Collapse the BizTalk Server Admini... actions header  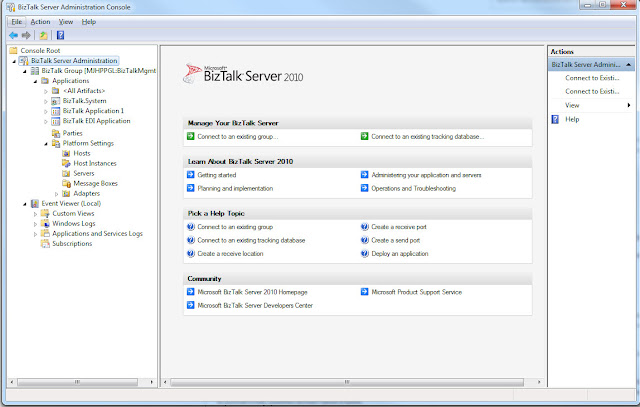[x=629, y=64]
